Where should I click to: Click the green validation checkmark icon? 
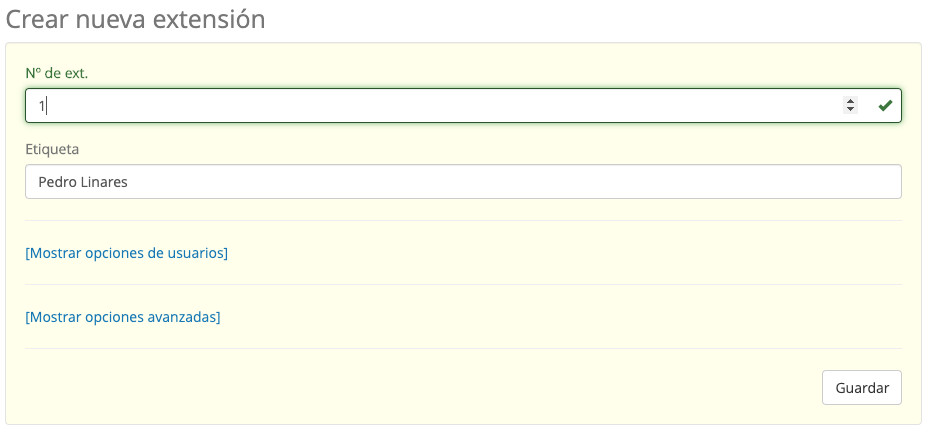tap(884, 105)
